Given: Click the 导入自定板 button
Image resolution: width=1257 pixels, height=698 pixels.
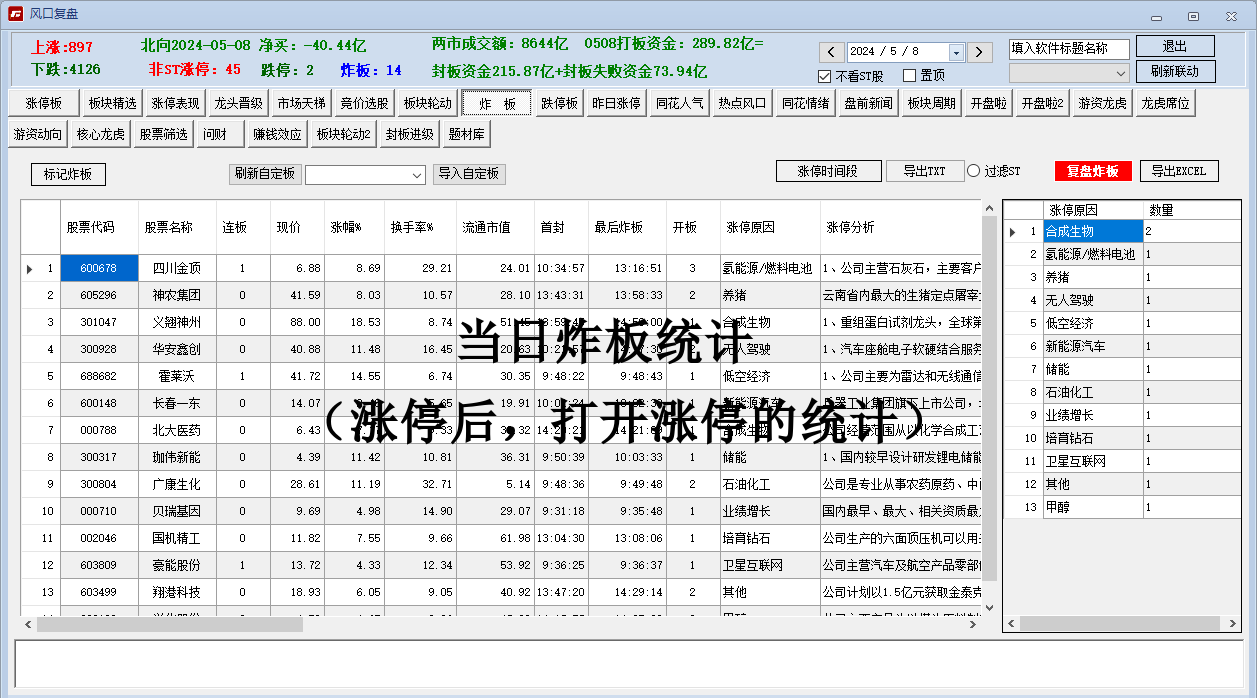Looking at the screenshot, I should (x=469, y=174).
